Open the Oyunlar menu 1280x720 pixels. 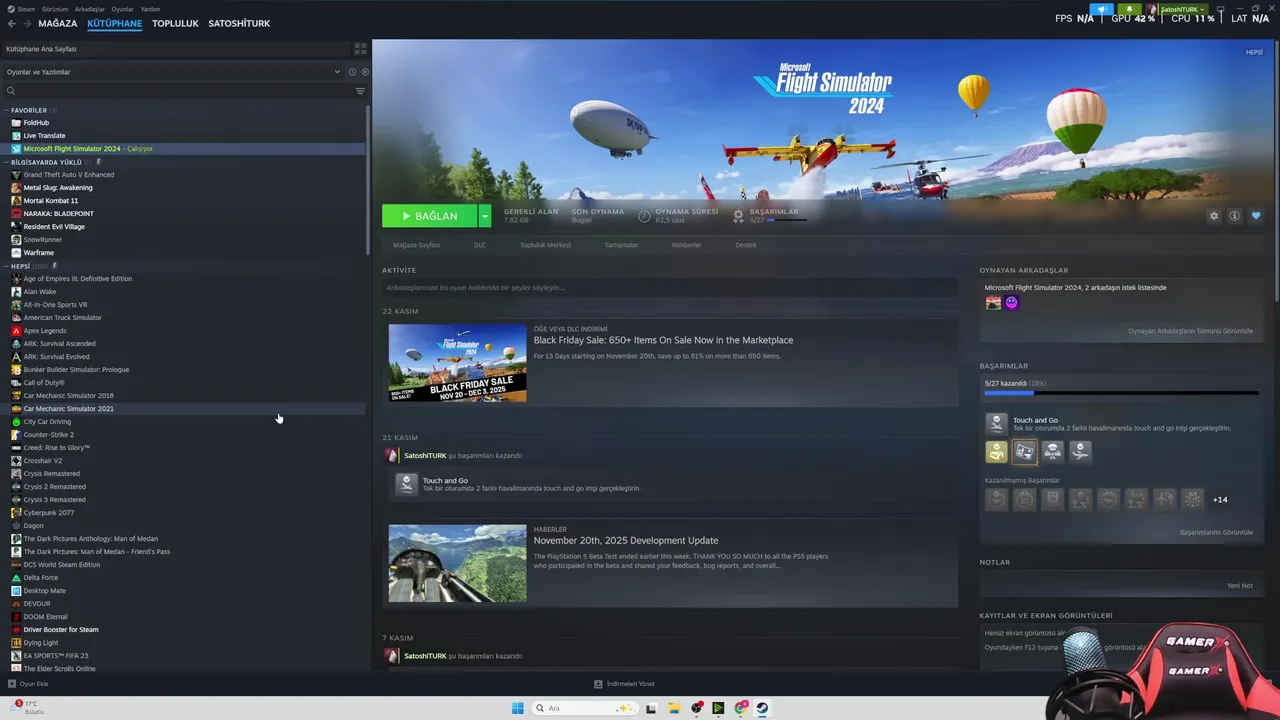point(122,9)
